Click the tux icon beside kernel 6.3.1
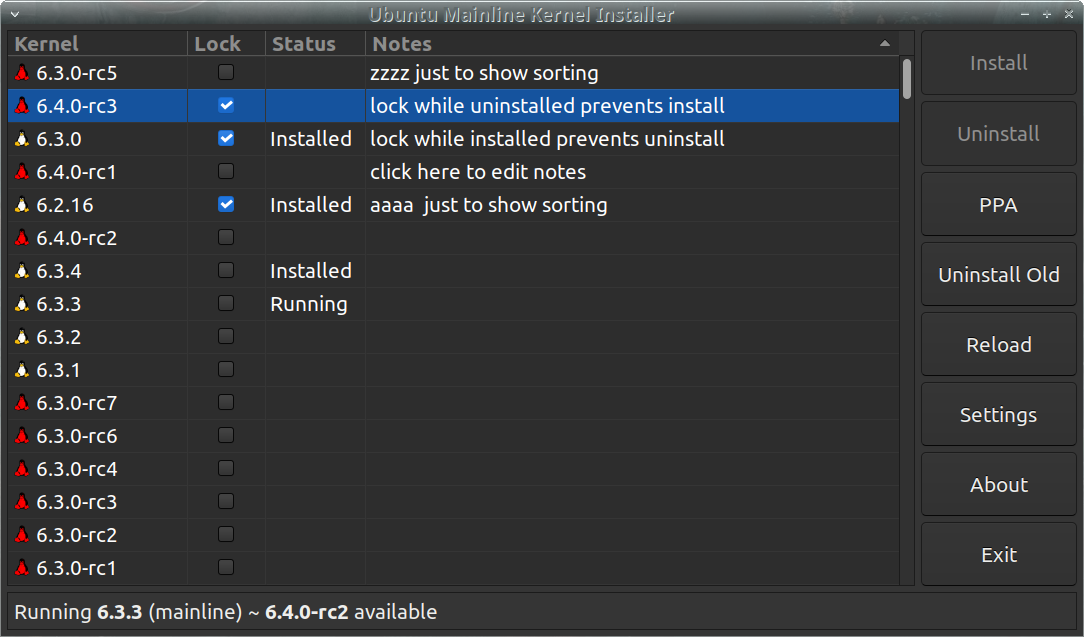Image resolution: width=1084 pixels, height=637 pixels. (22, 370)
